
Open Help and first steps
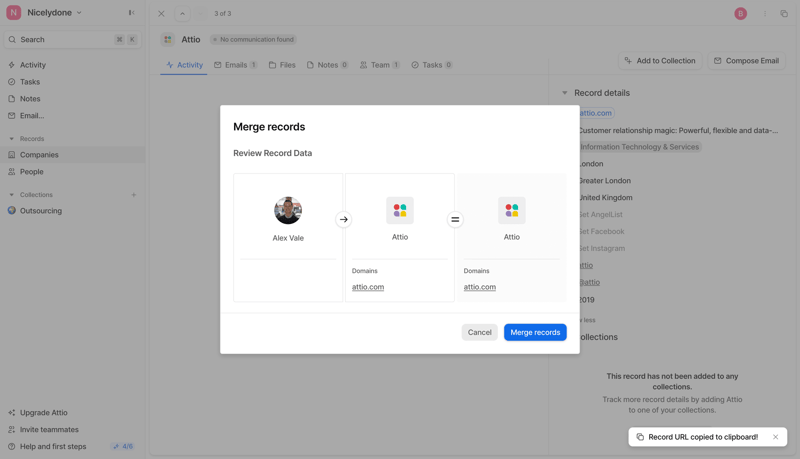click(53, 446)
